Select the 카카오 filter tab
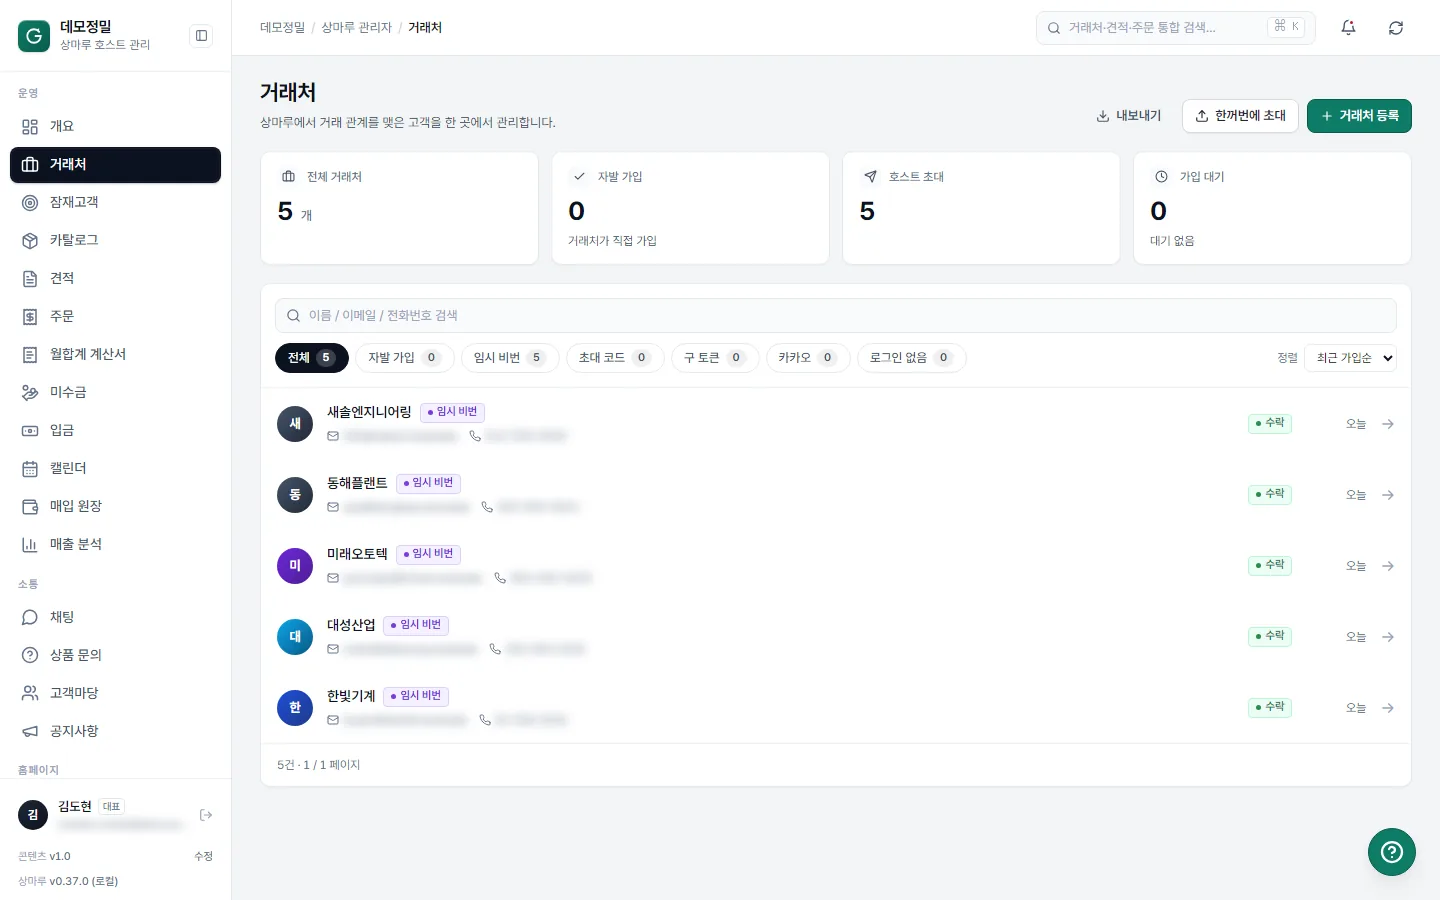 coord(808,358)
